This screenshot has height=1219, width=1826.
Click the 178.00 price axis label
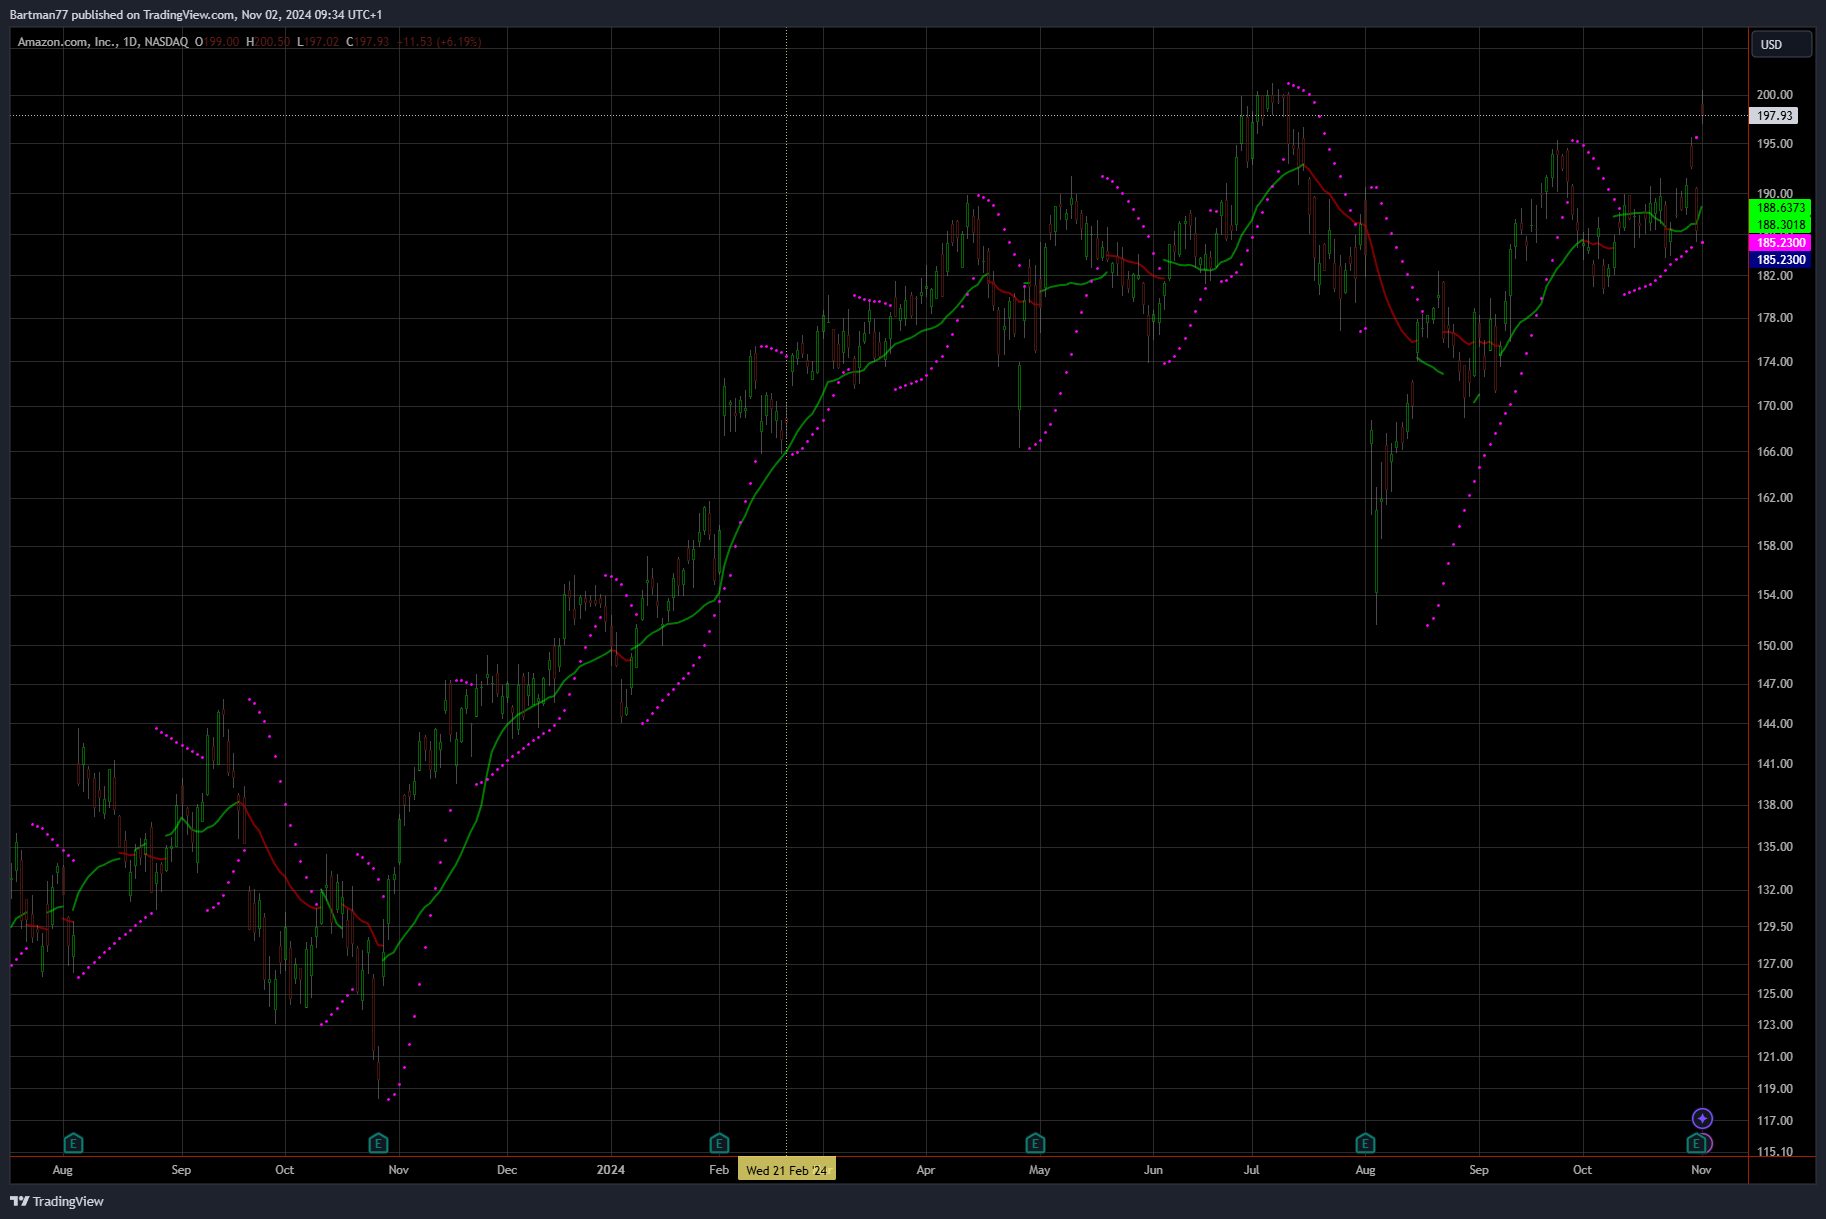[x=1774, y=318]
